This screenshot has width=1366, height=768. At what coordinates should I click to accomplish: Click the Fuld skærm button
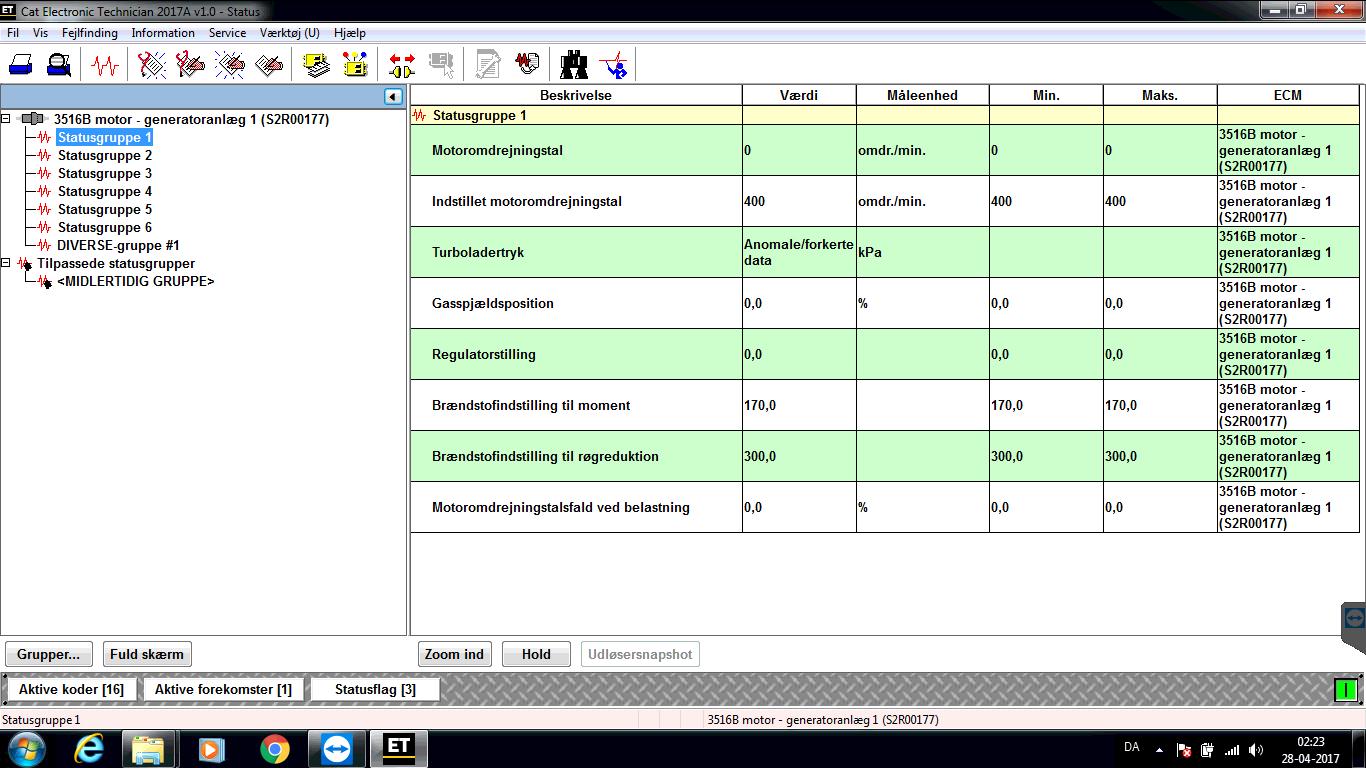tap(147, 654)
